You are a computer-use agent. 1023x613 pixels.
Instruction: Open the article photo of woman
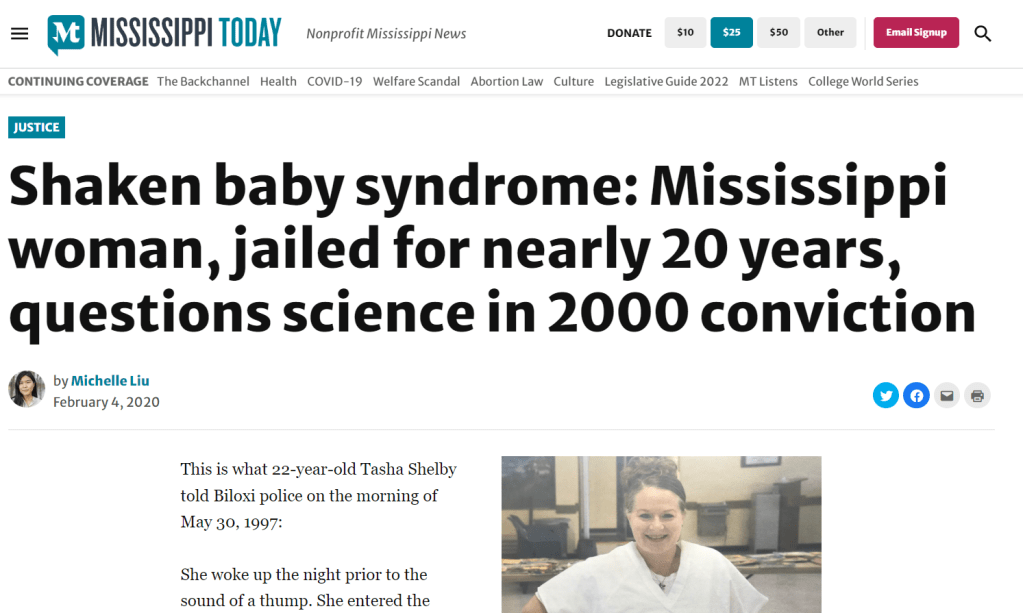pos(660,534)
